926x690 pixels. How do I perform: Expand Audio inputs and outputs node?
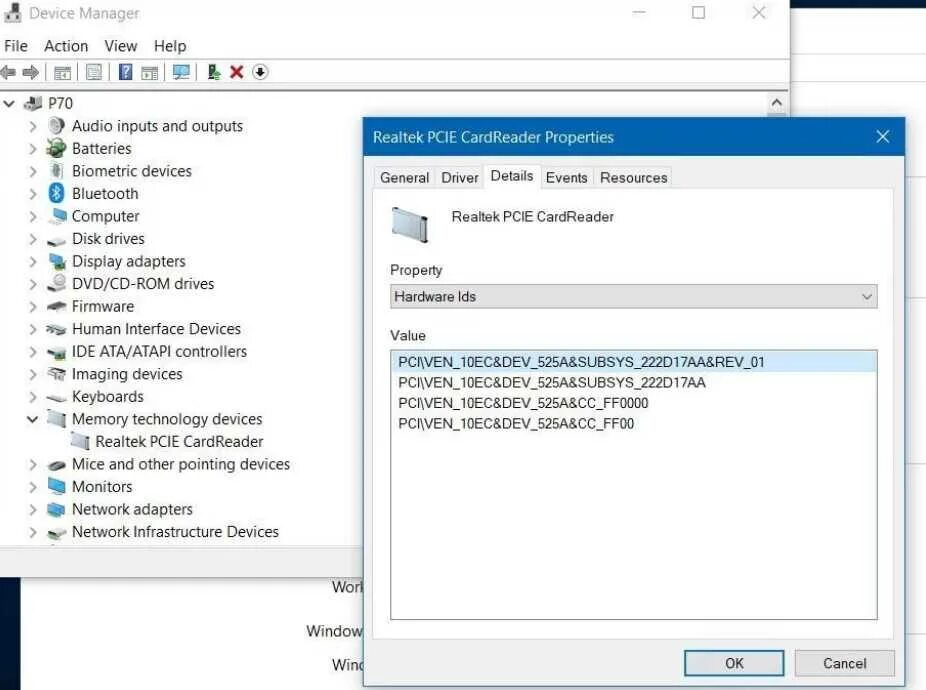click(x=32, y=126)
